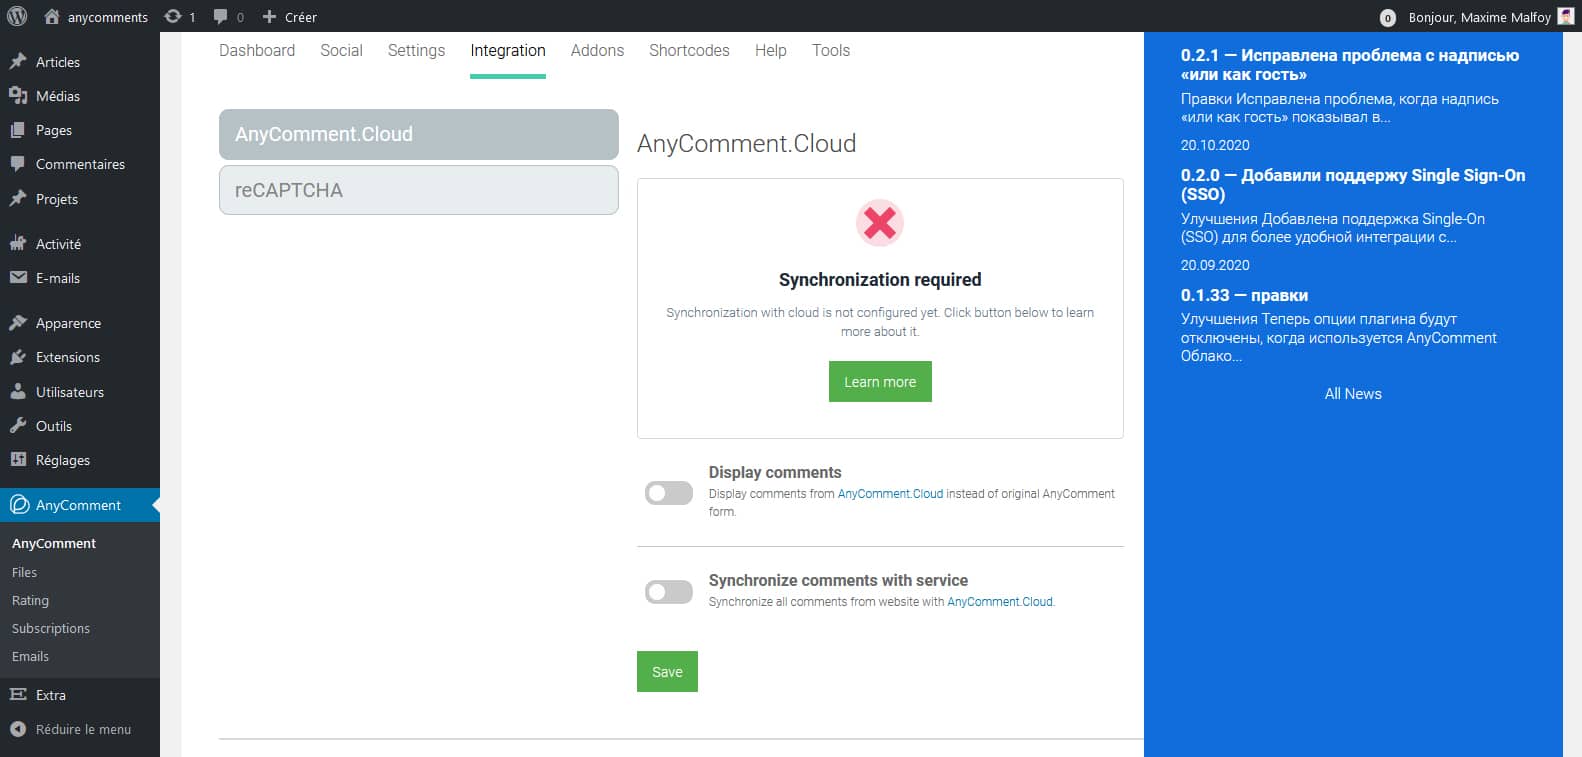Click the Synchronization required heading text
Viewport: 1582px width, 757px height.
880,280
